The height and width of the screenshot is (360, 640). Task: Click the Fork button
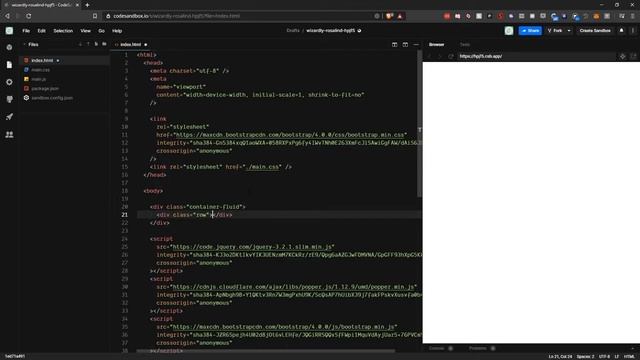(555, 31)
